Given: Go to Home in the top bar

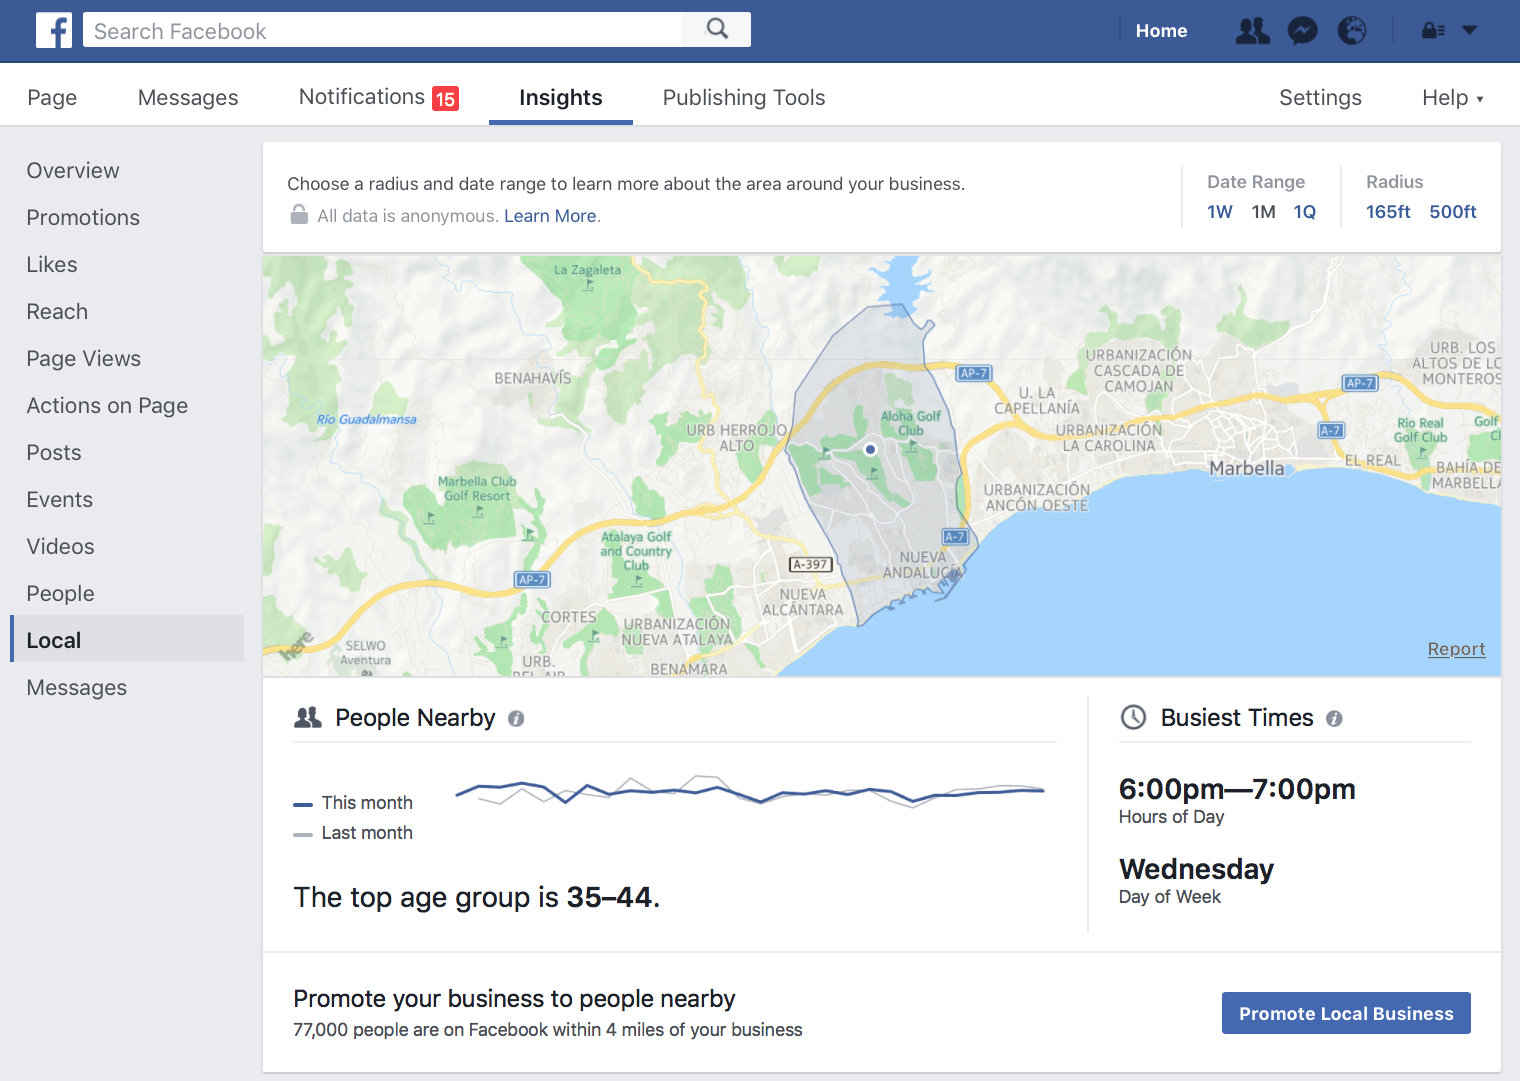Looking at the screenshot, I should pyautogui.click(x=1161, y=31).
